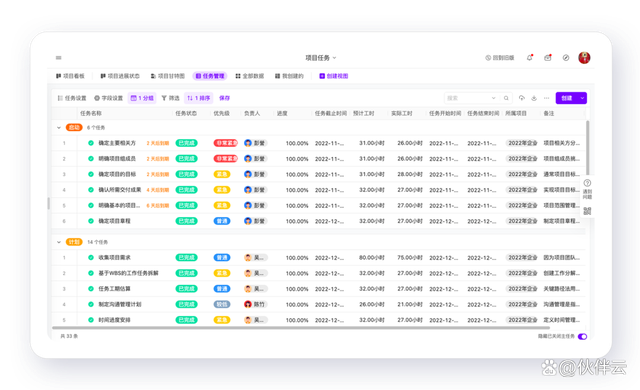Click assignee avatar in 制定沟通管理计划 row
Image resolution: width=640 pixels, height=390 pixels.
tap(248, 304)
